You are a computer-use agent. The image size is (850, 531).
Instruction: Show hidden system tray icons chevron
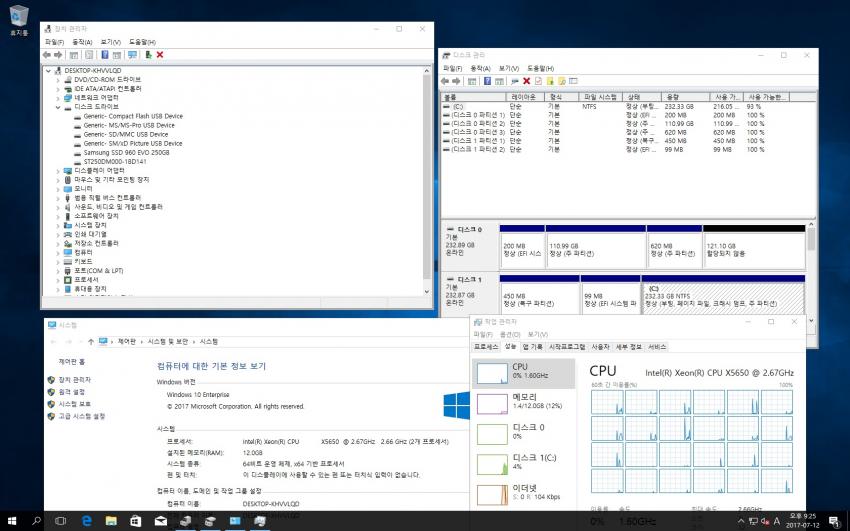click(x=741, y=521)
